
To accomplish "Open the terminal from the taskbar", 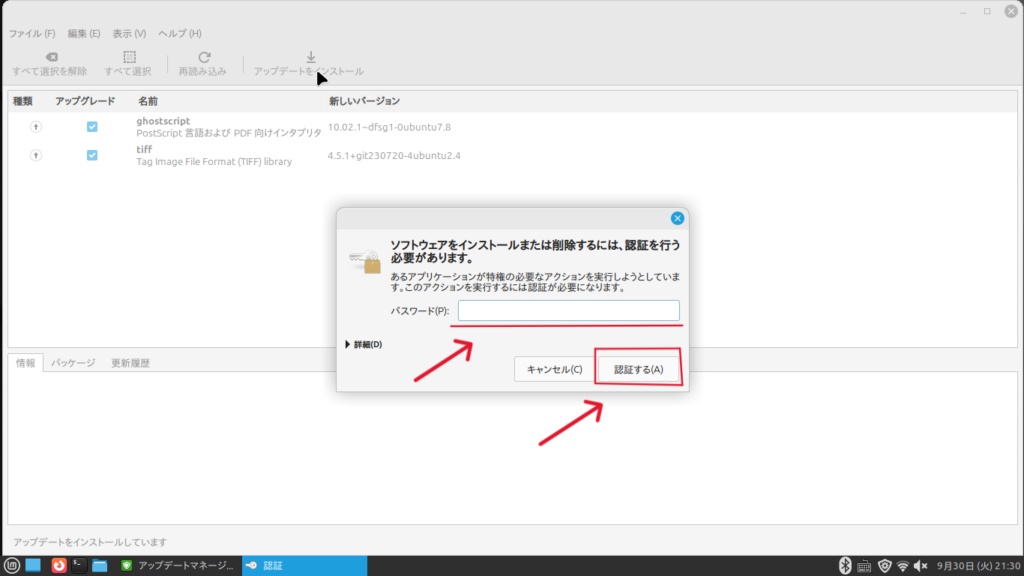I will (x=79, y=566).
